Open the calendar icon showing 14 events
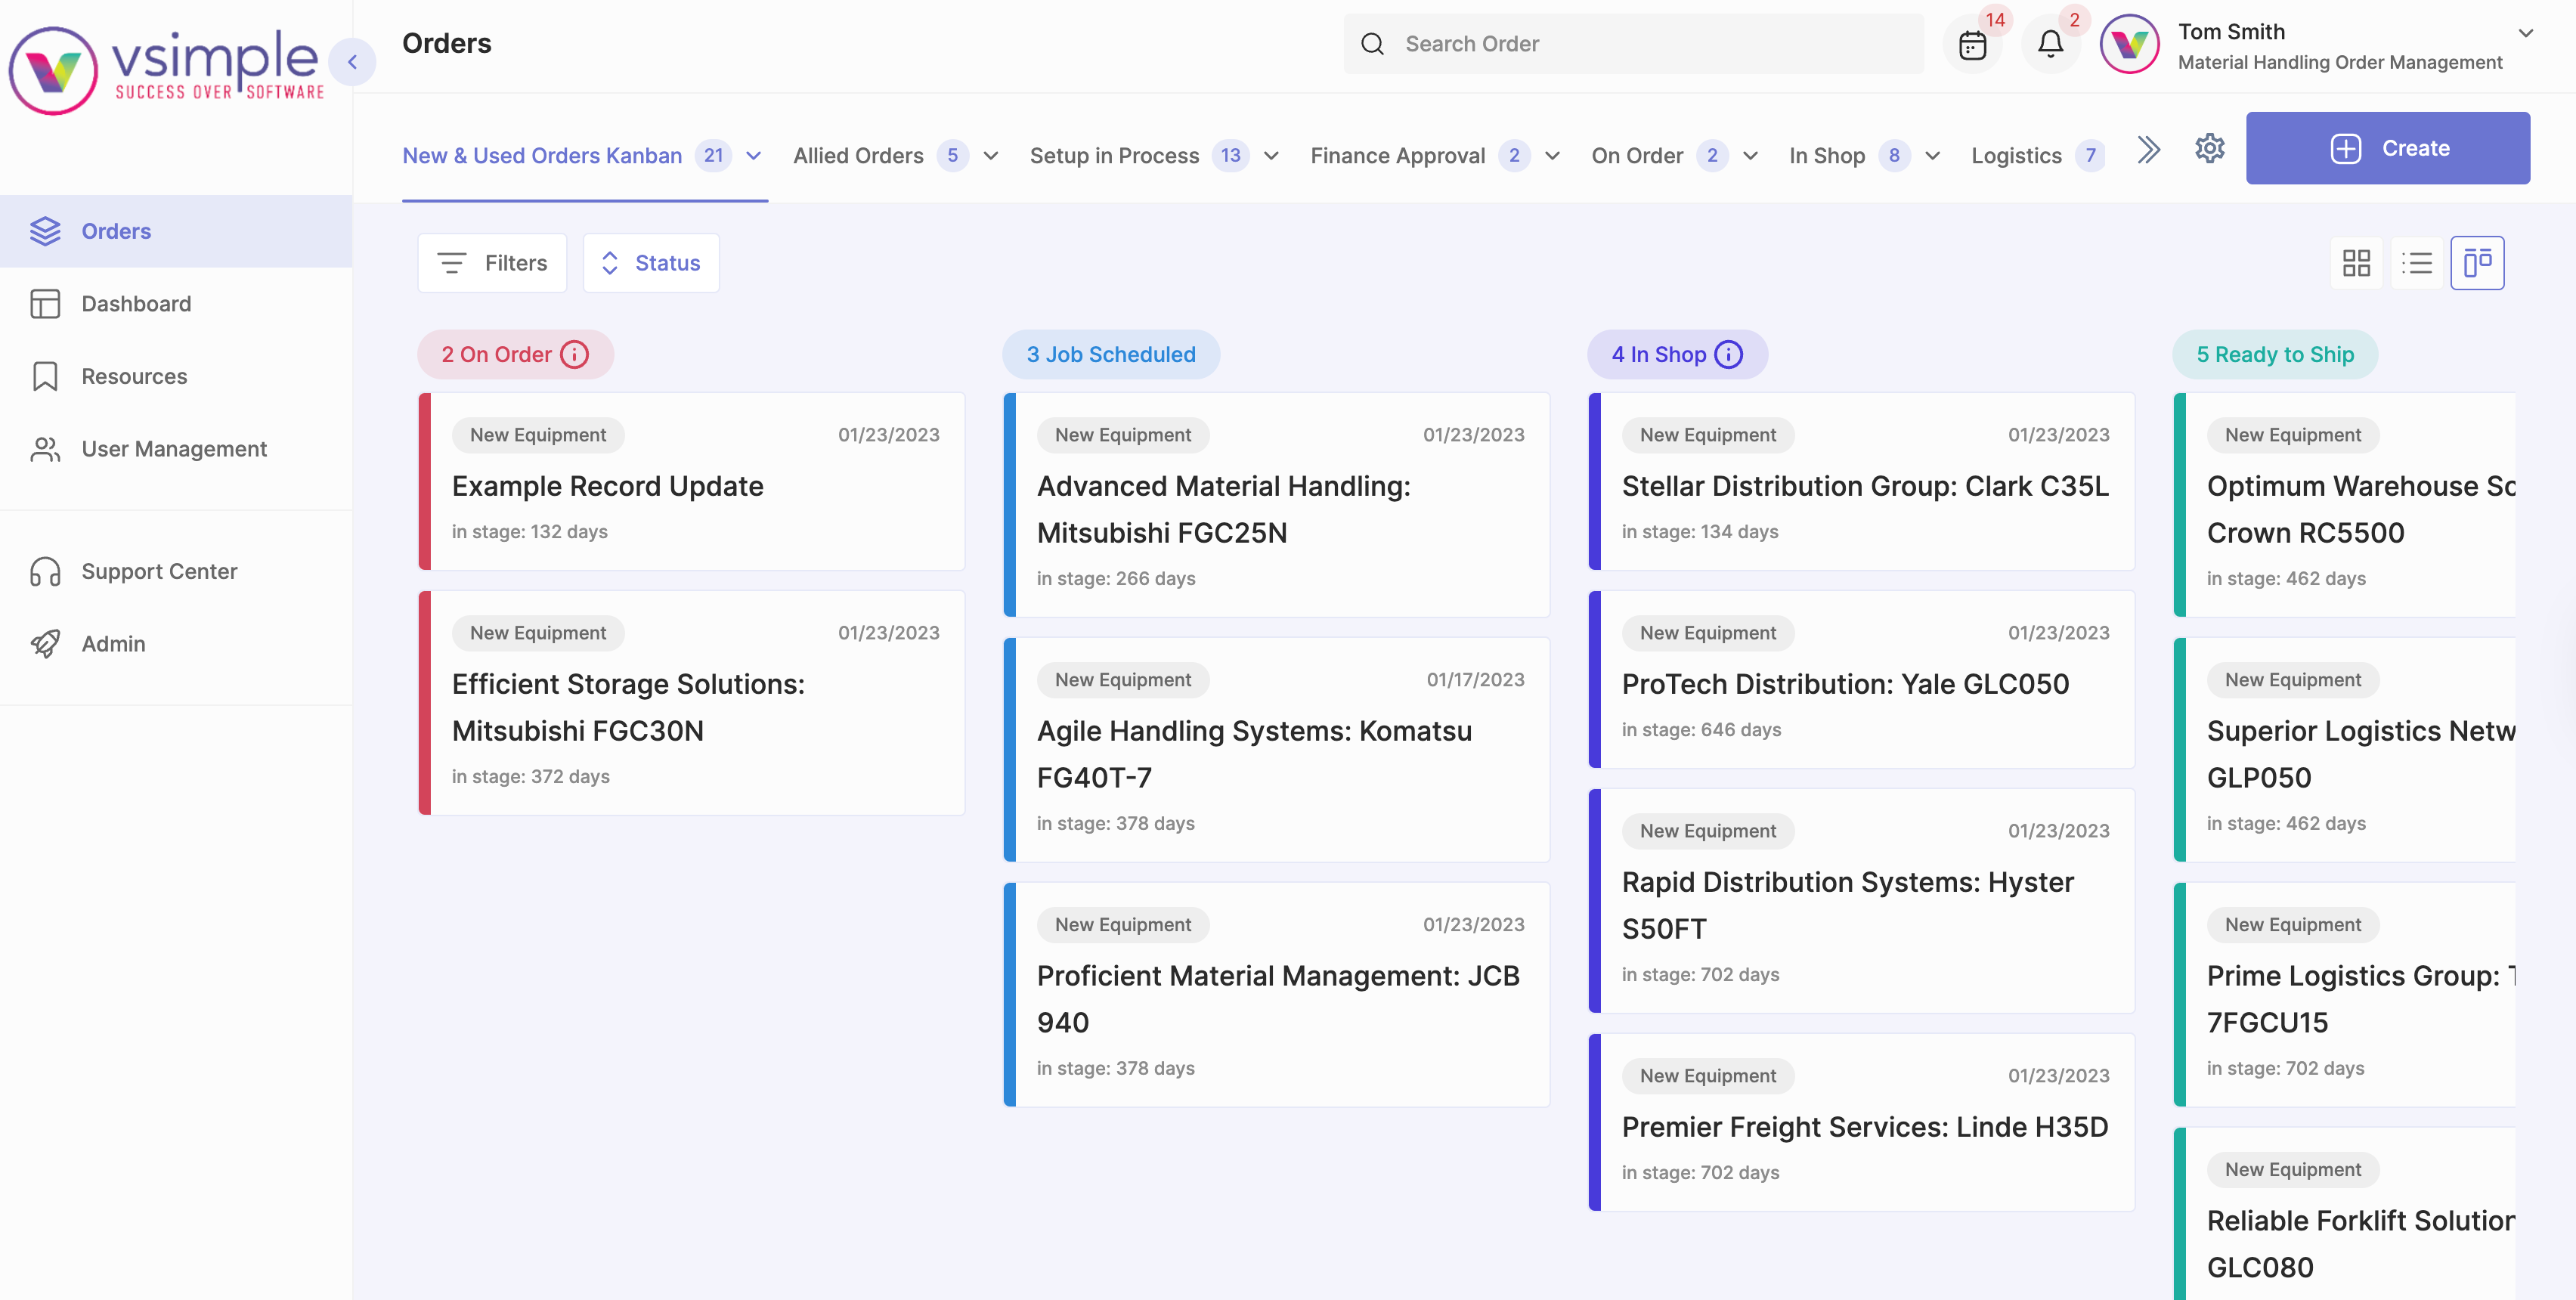The image size is (2576, 1300). point(1974,44)
